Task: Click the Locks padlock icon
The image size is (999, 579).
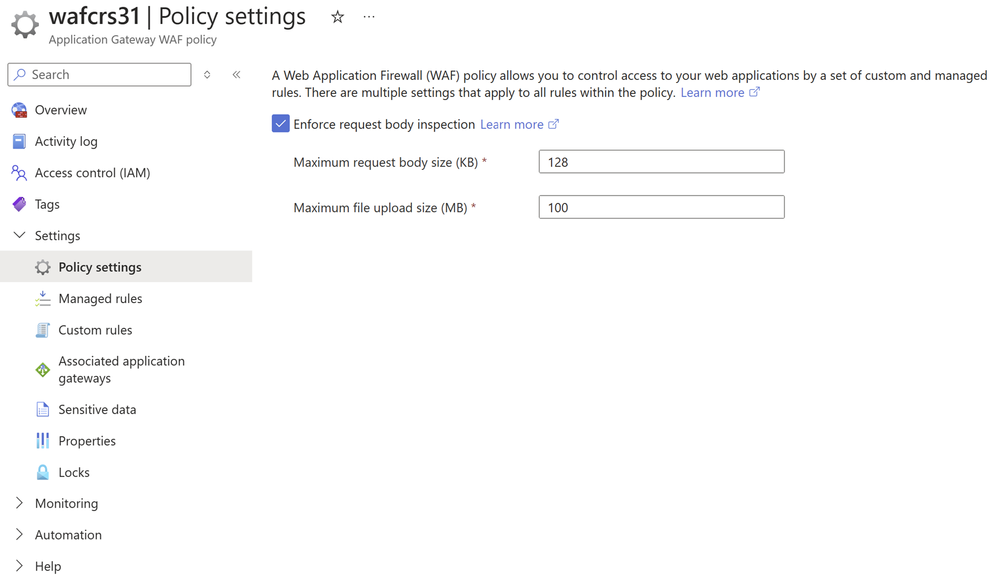Action: point(42,472)
